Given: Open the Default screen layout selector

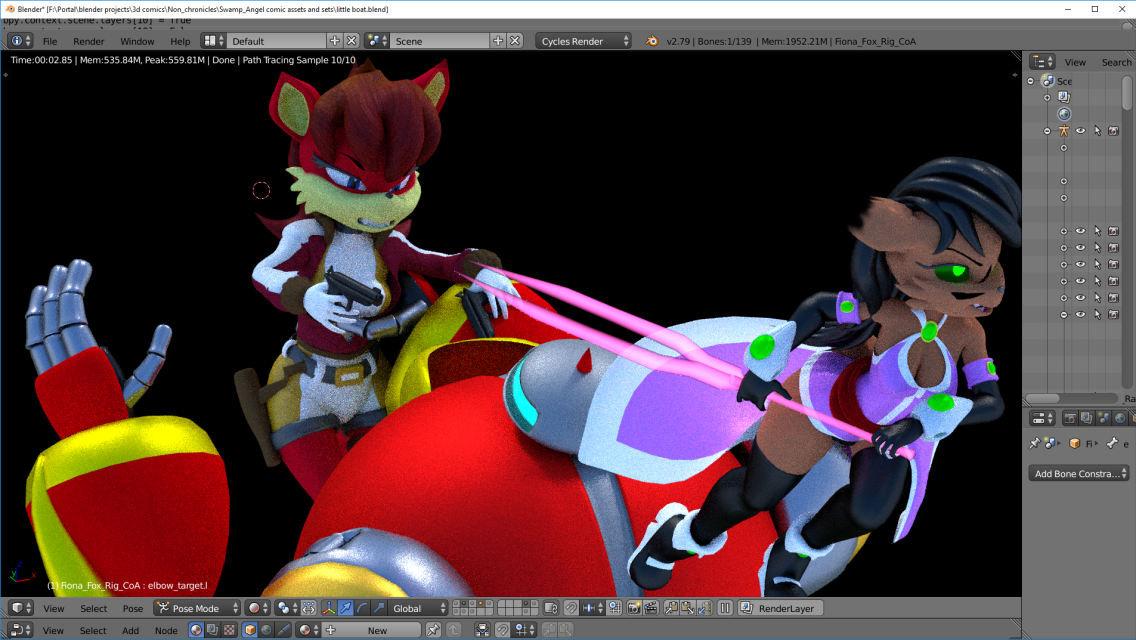Looking at the screenshot, I should [213, 41].
